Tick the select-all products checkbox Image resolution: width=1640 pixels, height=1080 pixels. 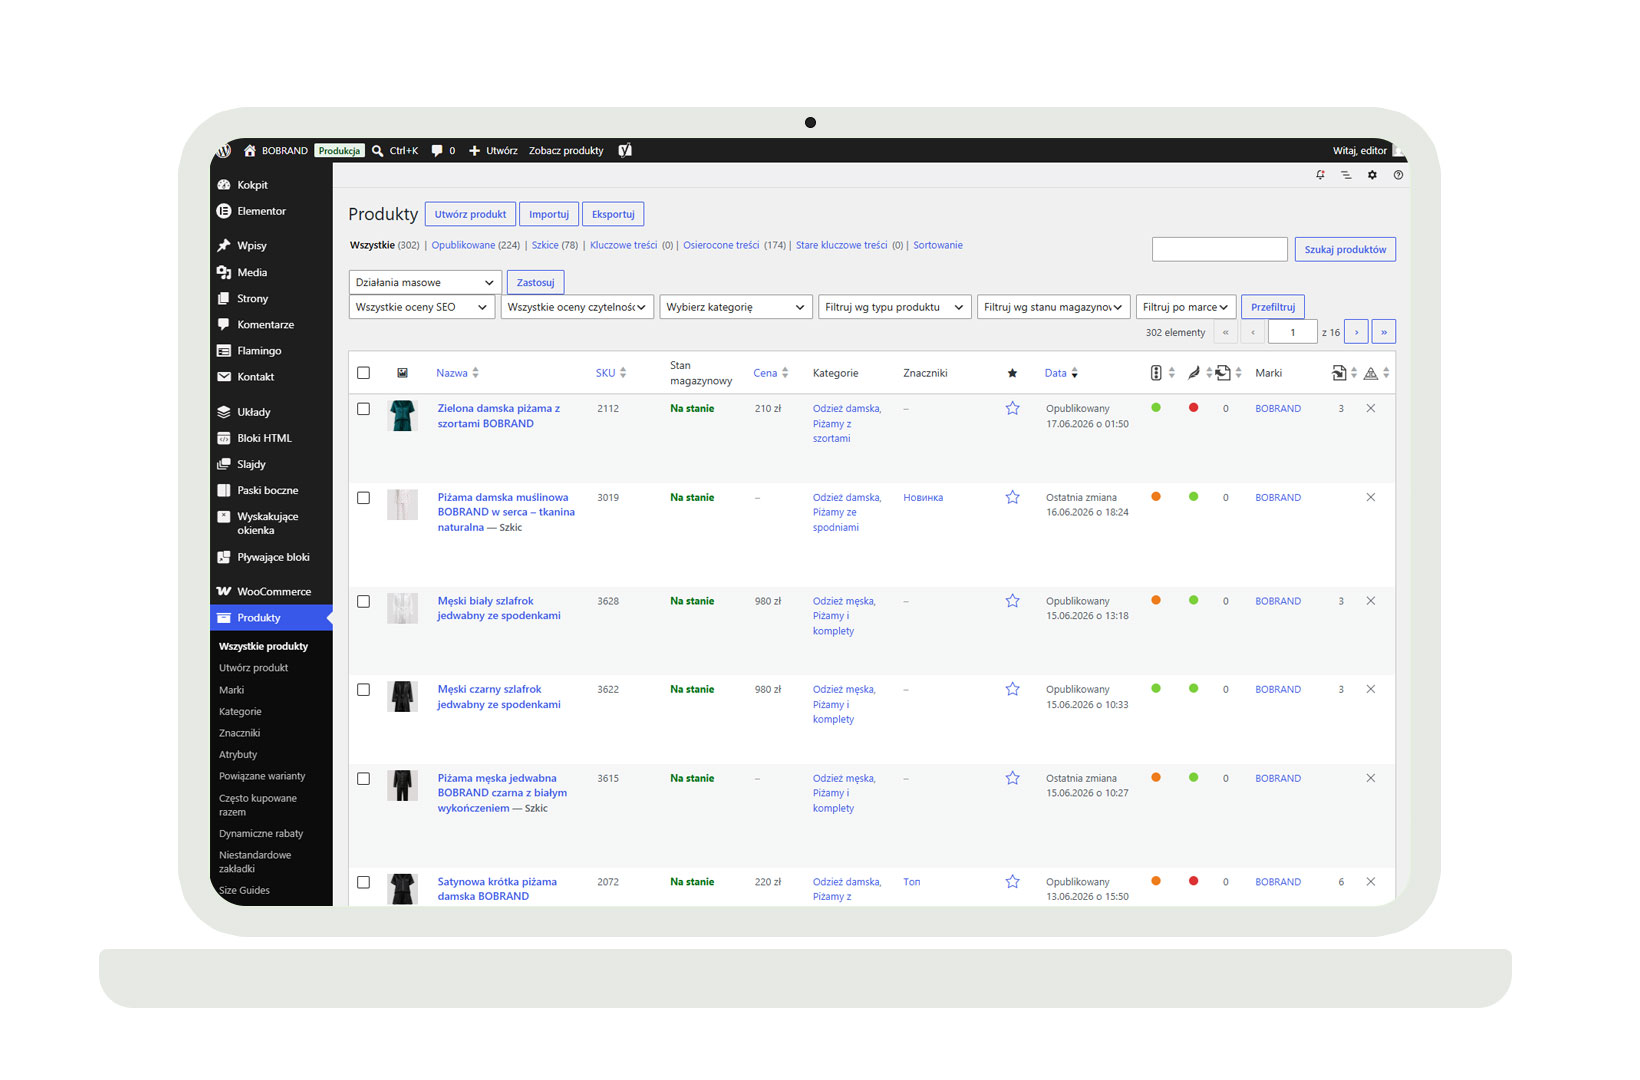(363, 373)
